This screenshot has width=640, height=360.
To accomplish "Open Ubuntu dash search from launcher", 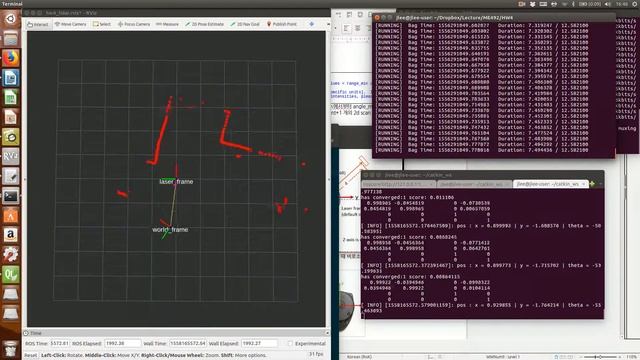I will [x=11, y=19].
